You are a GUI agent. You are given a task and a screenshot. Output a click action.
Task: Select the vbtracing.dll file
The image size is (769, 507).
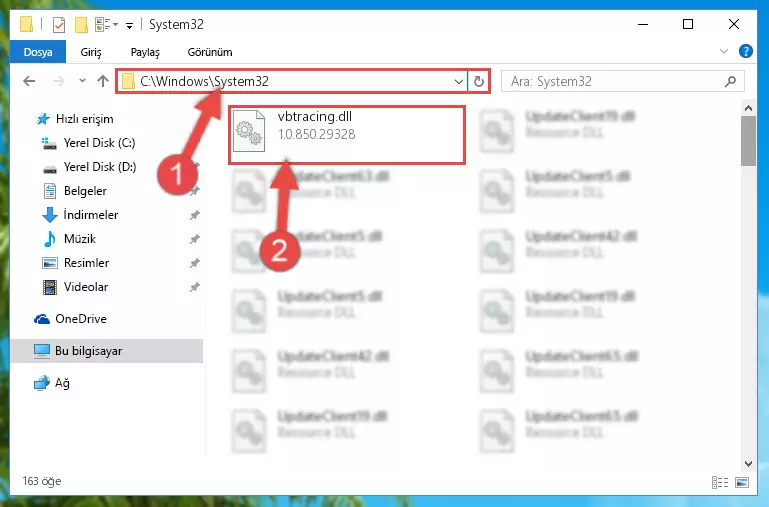click(347, 135)
